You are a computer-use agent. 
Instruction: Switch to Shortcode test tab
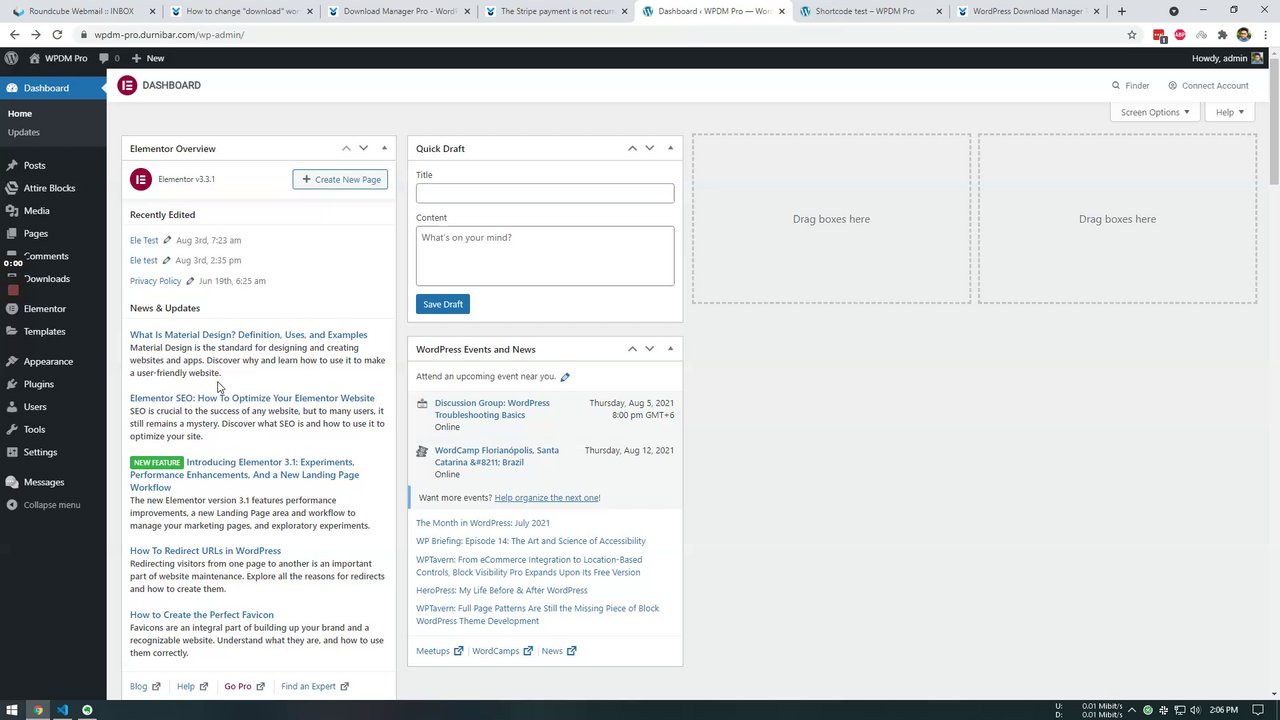click(x=869, y=11)
